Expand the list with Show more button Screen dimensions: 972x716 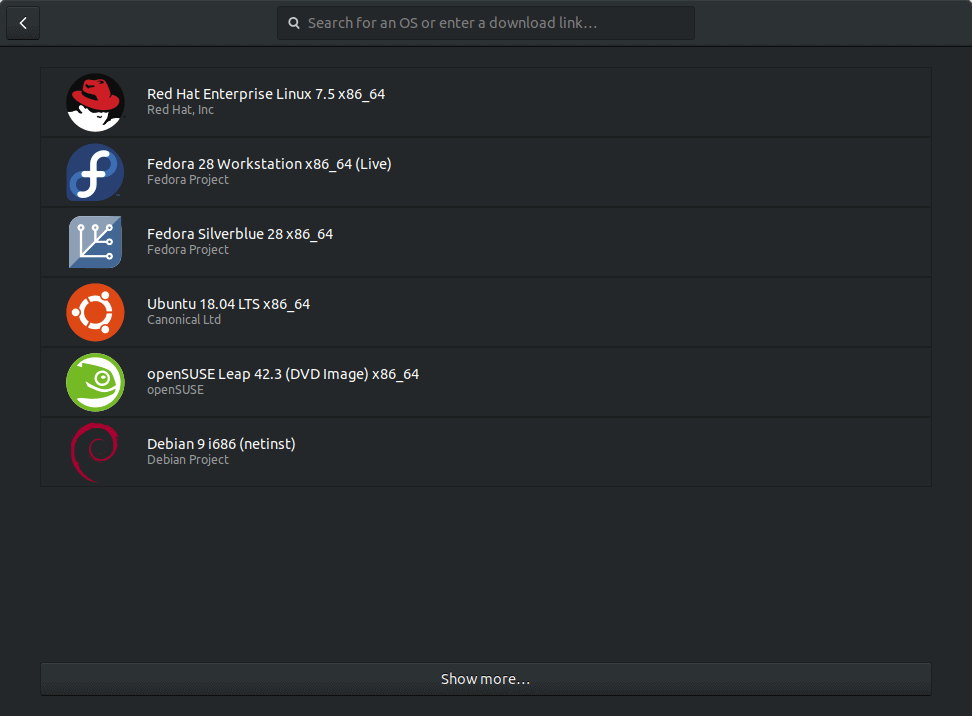pyautogui.click(x=485, y=679)
